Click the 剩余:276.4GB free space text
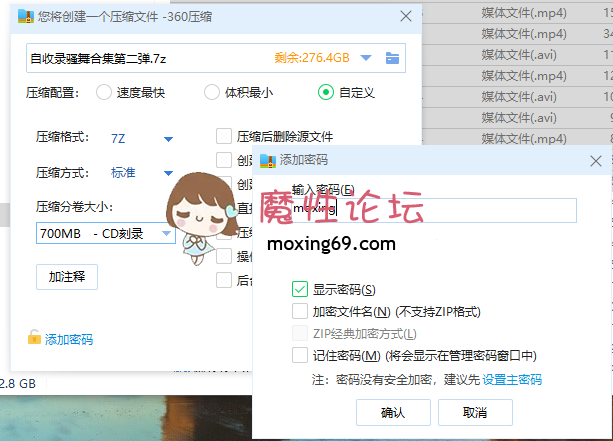This screenshot has width=613, height=441. tap(312, 58)
